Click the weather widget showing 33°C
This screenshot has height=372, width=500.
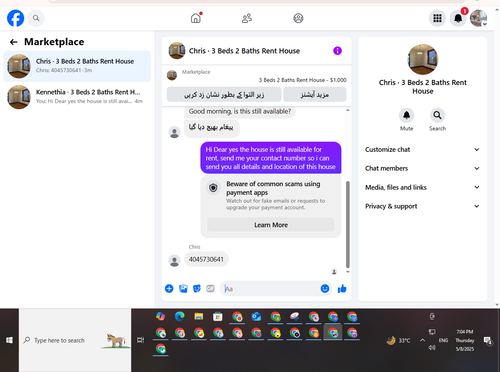398,340
